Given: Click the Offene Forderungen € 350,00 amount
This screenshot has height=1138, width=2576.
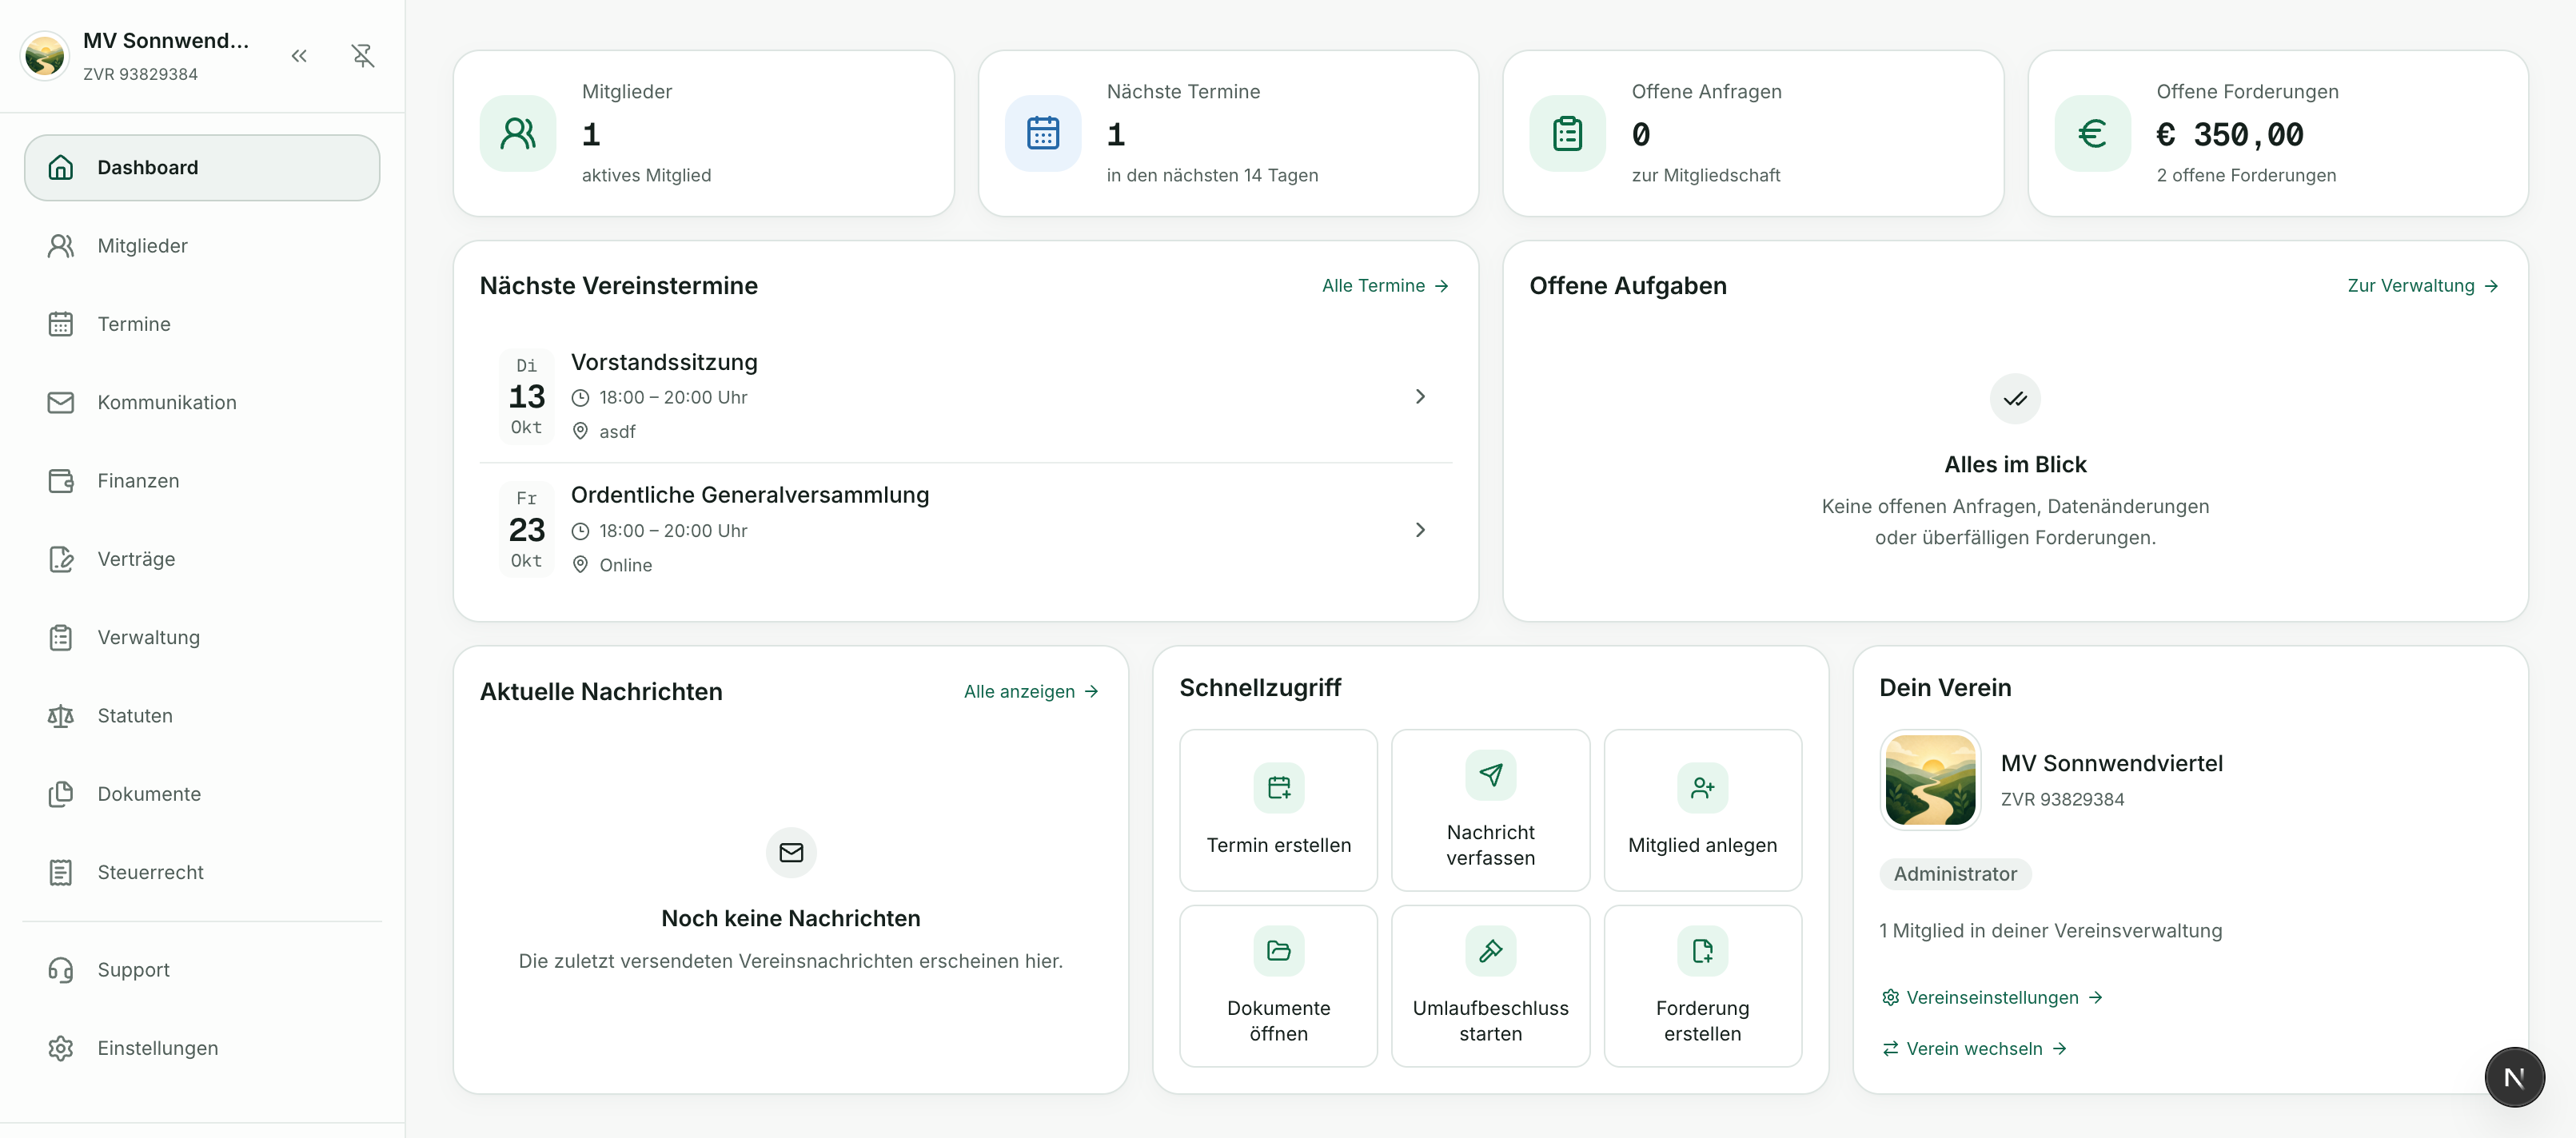Looking at the screenshot, I should pos(2230,134).
